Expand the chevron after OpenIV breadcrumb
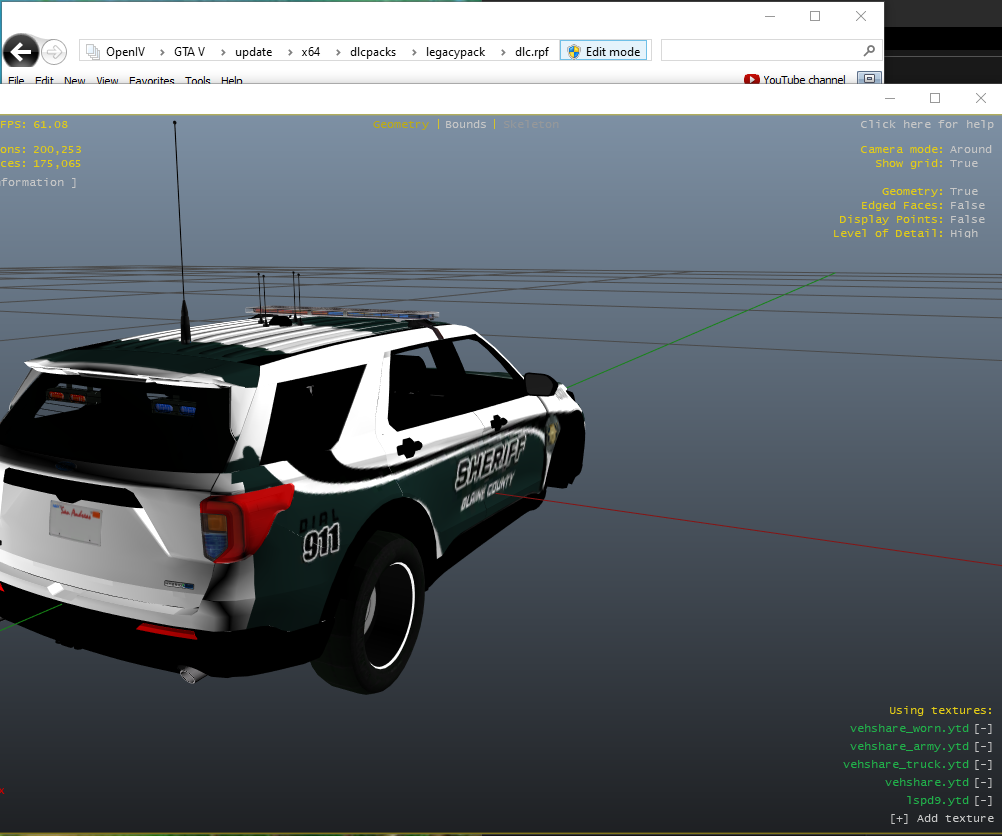Screen dimensions: 1002x836 point(162,52)
